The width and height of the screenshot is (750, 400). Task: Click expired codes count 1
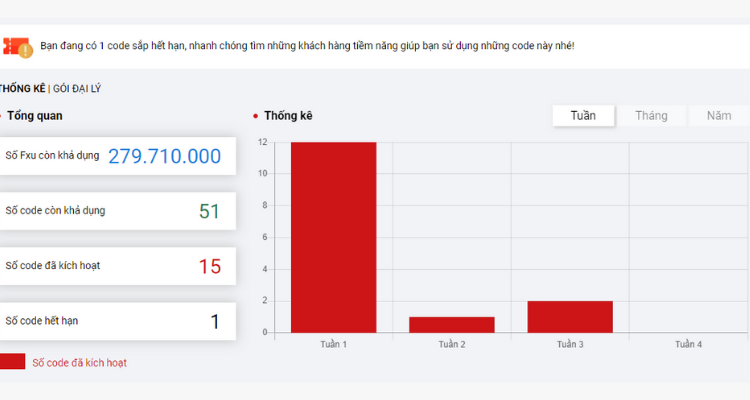pyautogui.click(x=215, y=322)
